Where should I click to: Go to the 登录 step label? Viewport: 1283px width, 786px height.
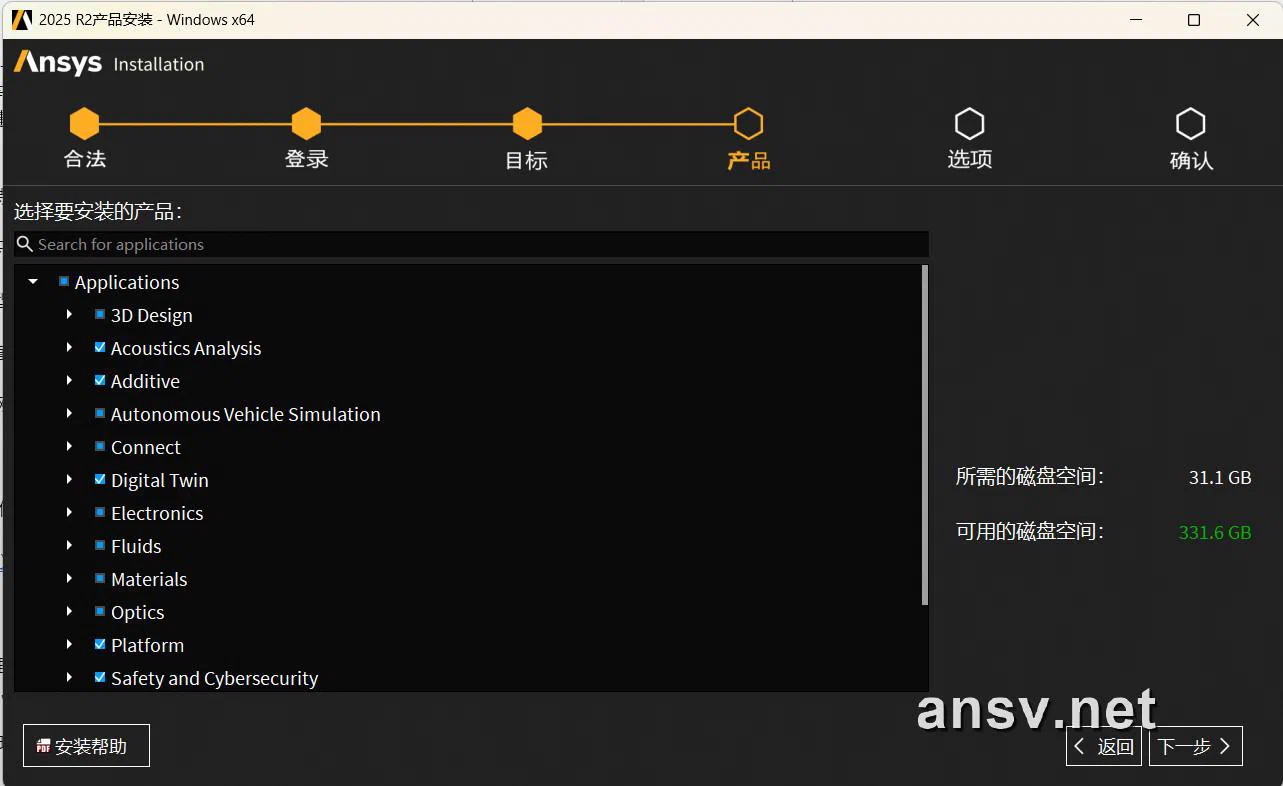(x=306, y=160)
